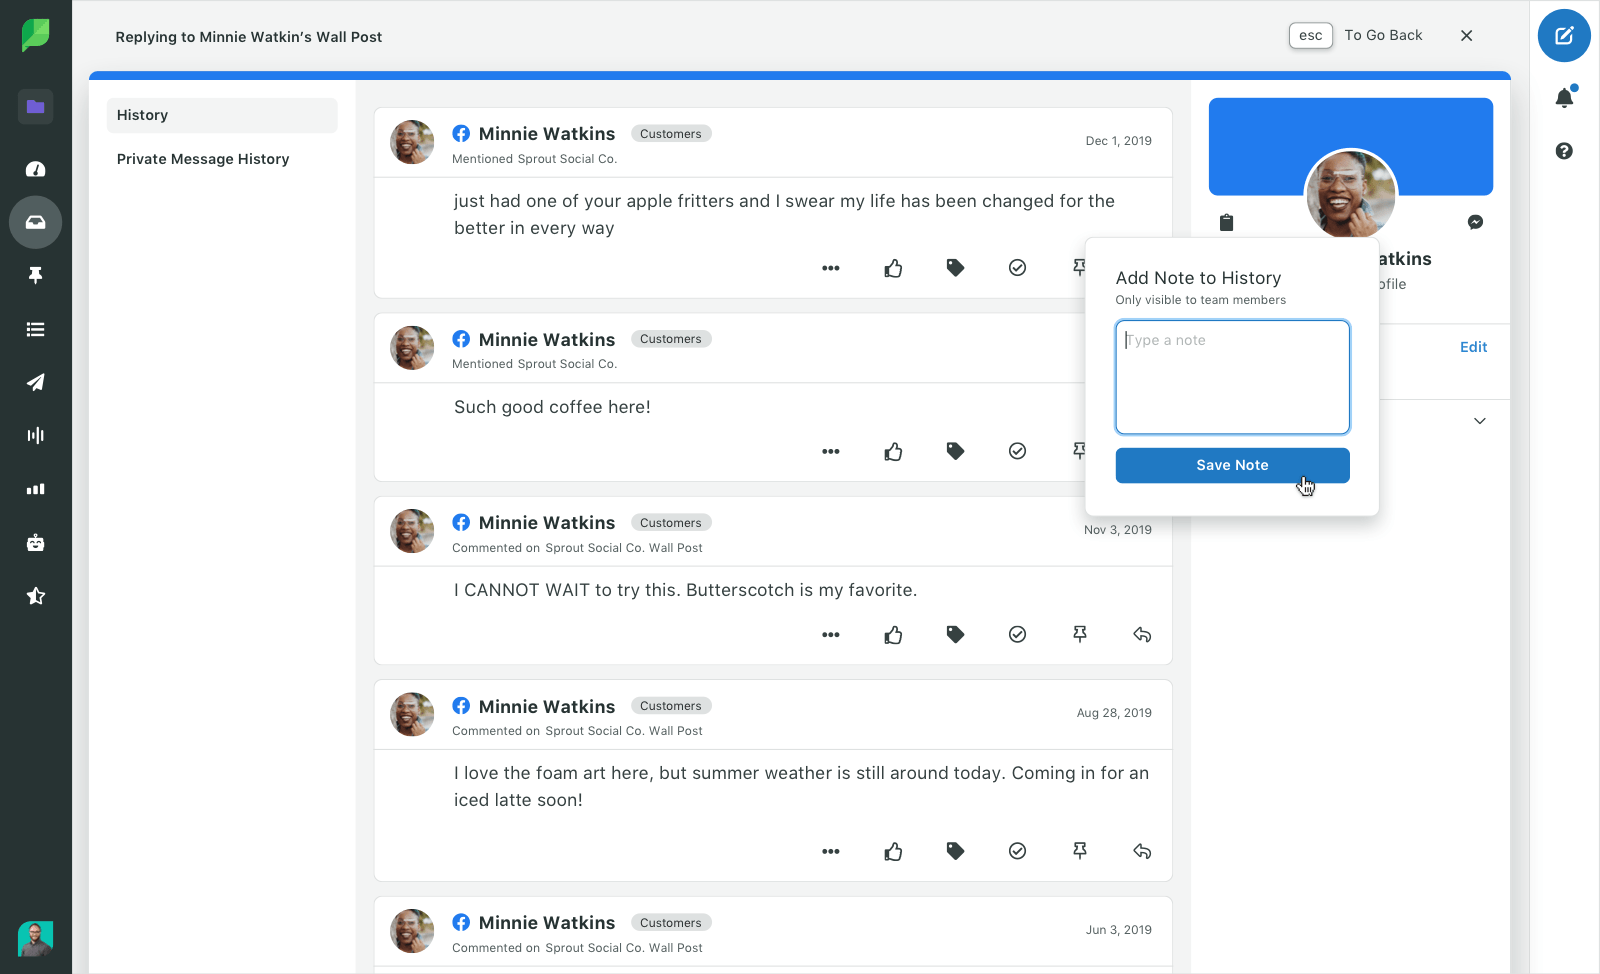Open more options on the foam art comment
The height and width of the screenshot is (974, 1600).
pyautogui.click(x=830, y=852)
